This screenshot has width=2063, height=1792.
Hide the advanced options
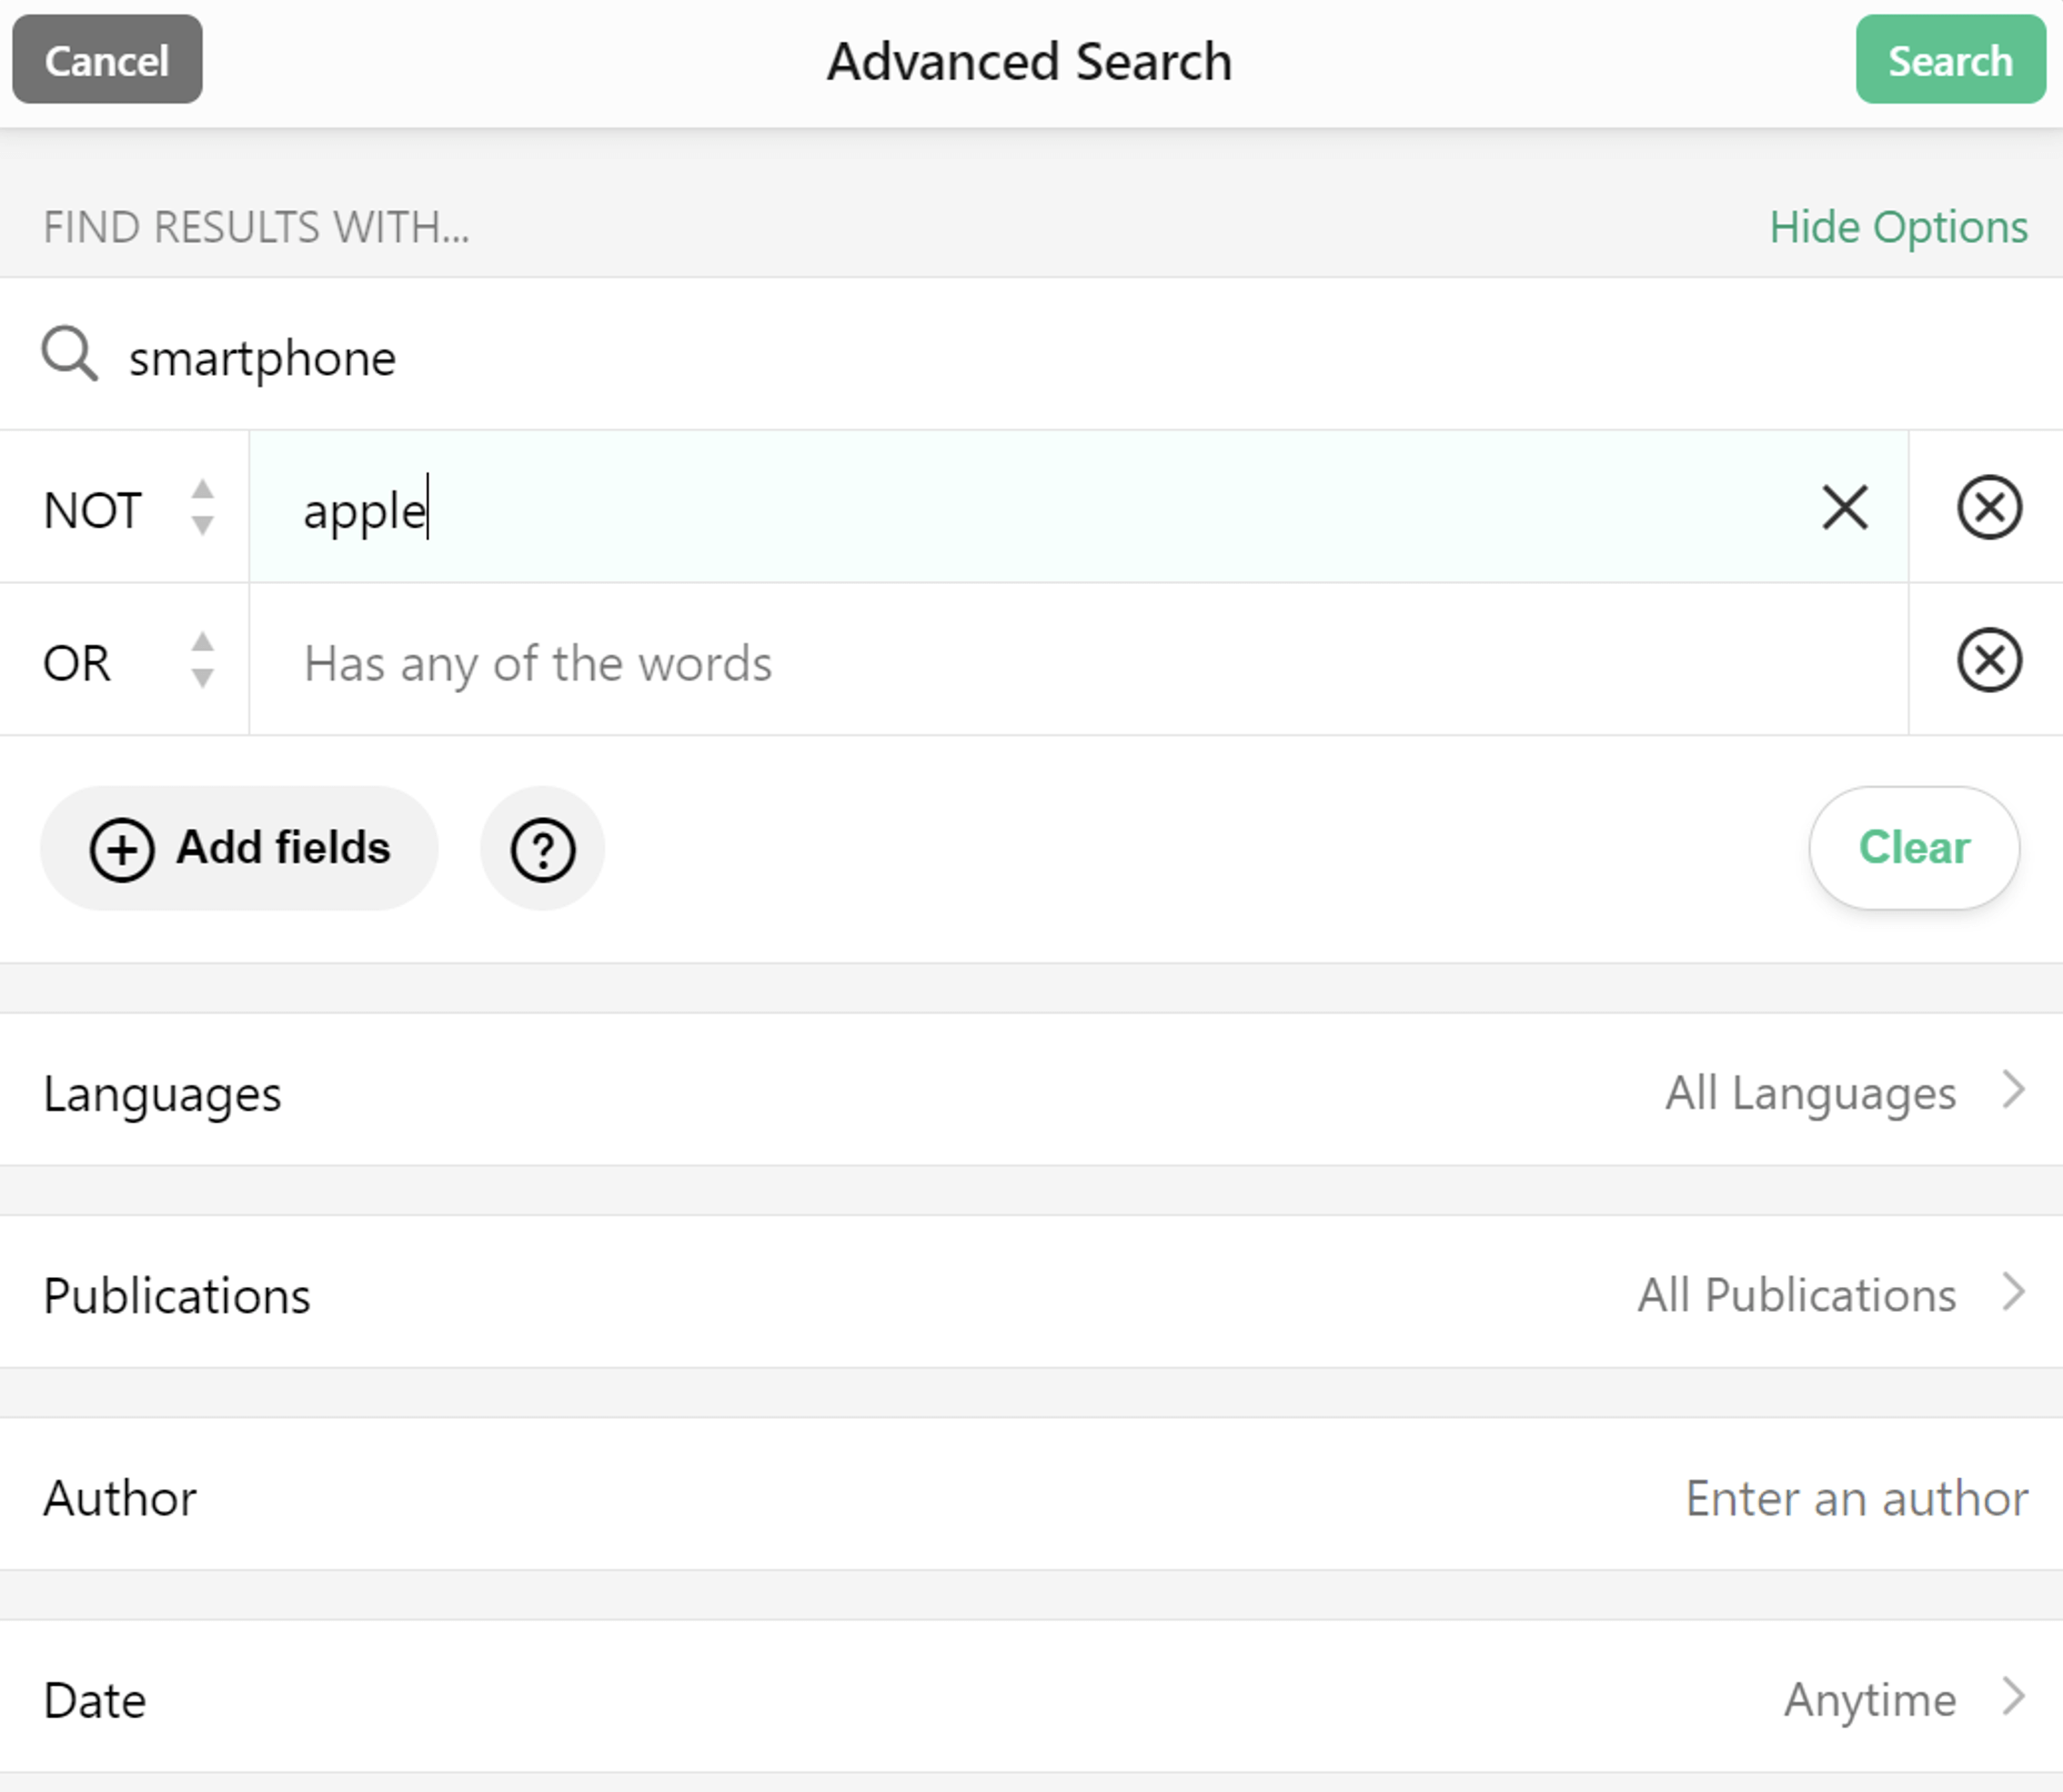[x=1899, y=226]
